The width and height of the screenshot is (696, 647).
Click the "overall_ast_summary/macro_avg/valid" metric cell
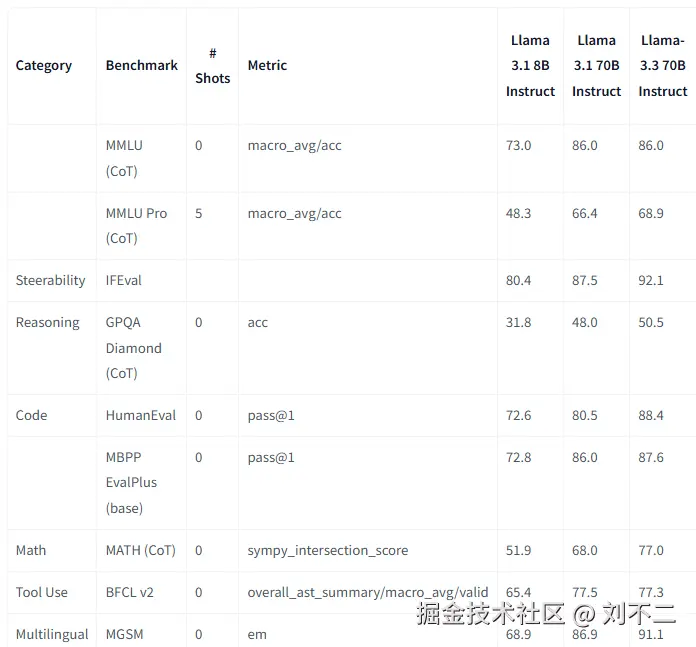(x=368, y=593)
